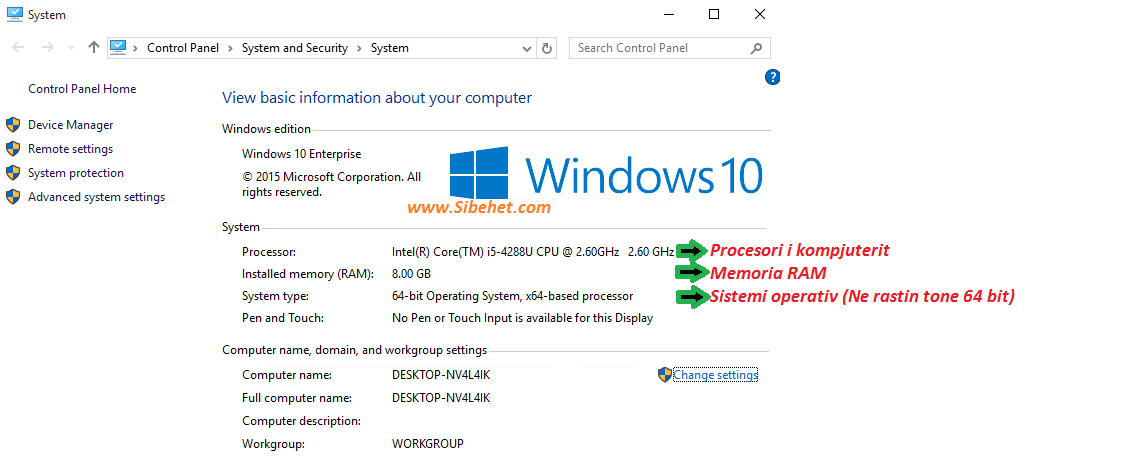Select the Windows 10 Enterprise text
1148x471 pixels.
[x=301, y=154]
